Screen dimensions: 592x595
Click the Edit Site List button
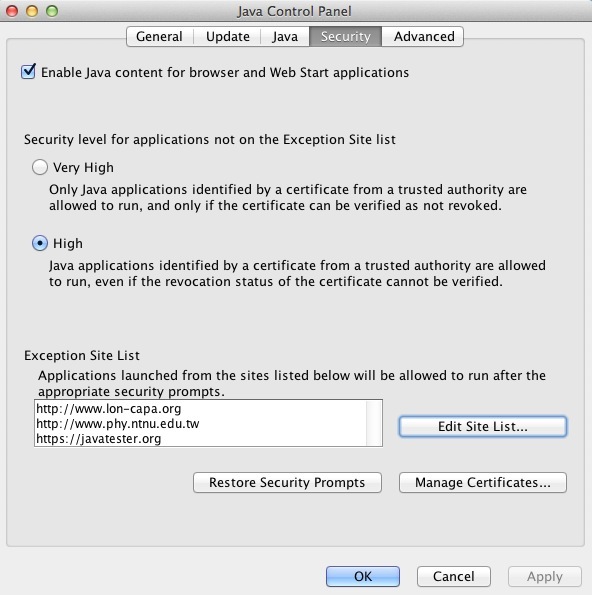point(483,427)
